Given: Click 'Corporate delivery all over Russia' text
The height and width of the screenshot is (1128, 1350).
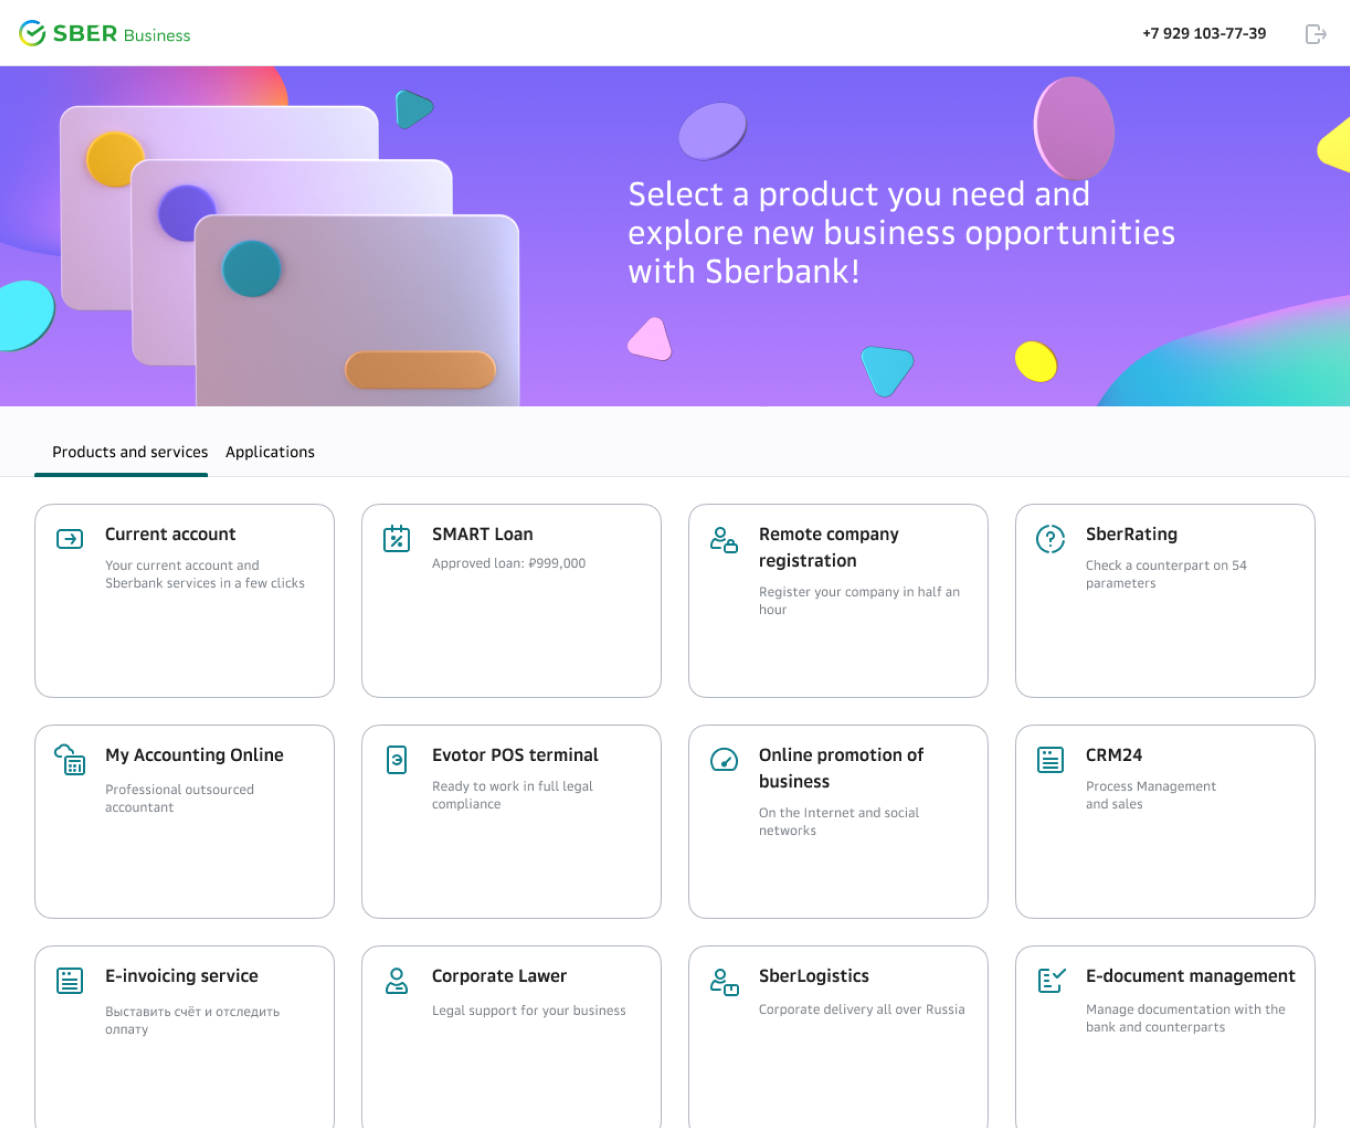Looking at the screenshot, I should point(862,1009).
